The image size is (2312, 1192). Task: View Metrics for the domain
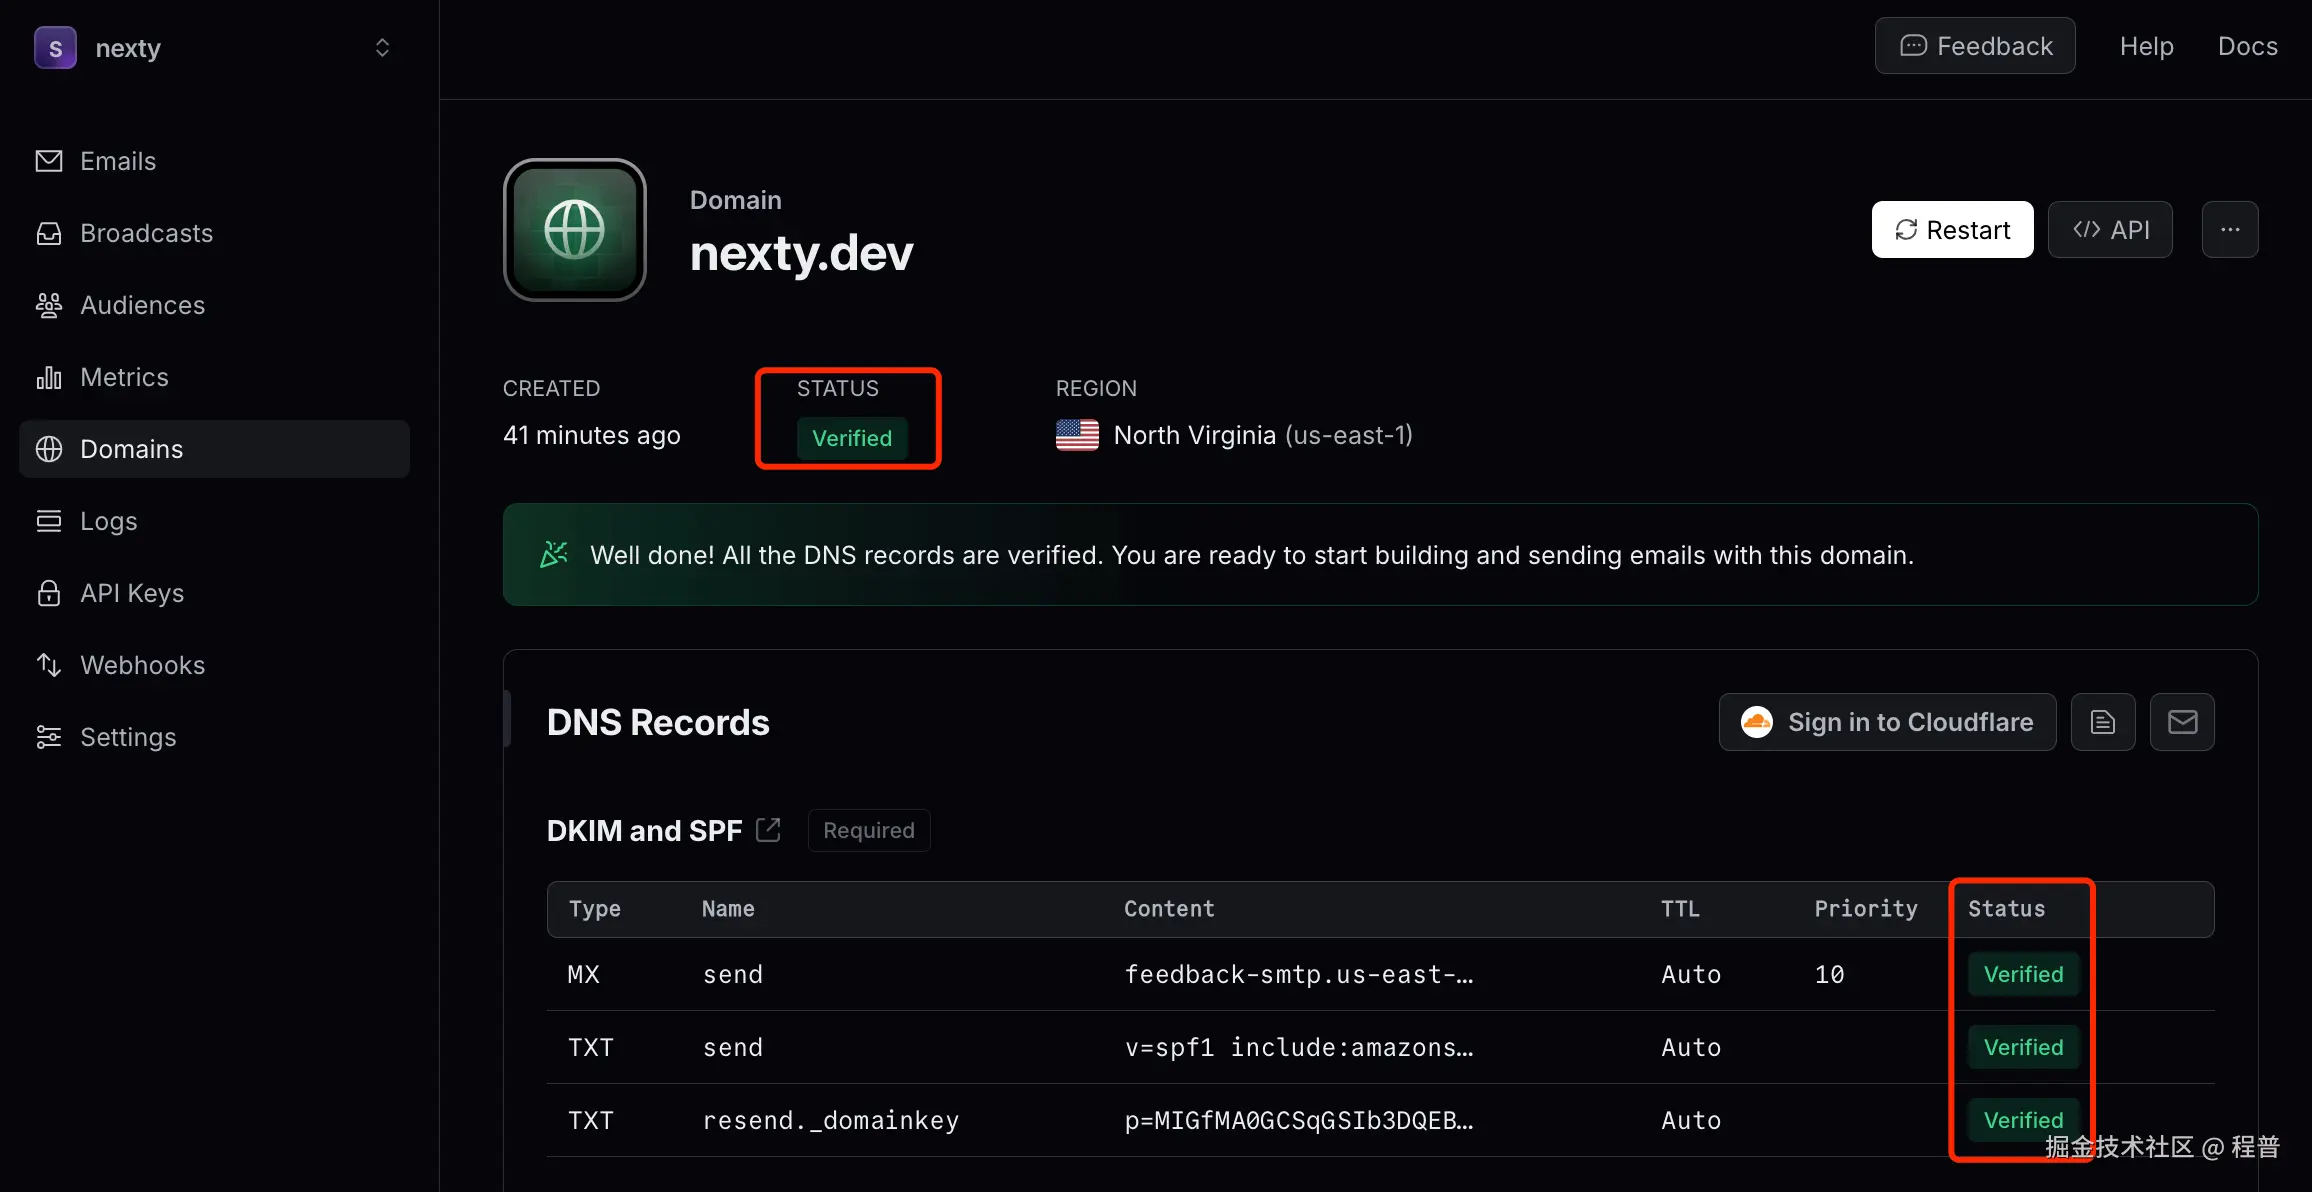(x=124, y=377)
